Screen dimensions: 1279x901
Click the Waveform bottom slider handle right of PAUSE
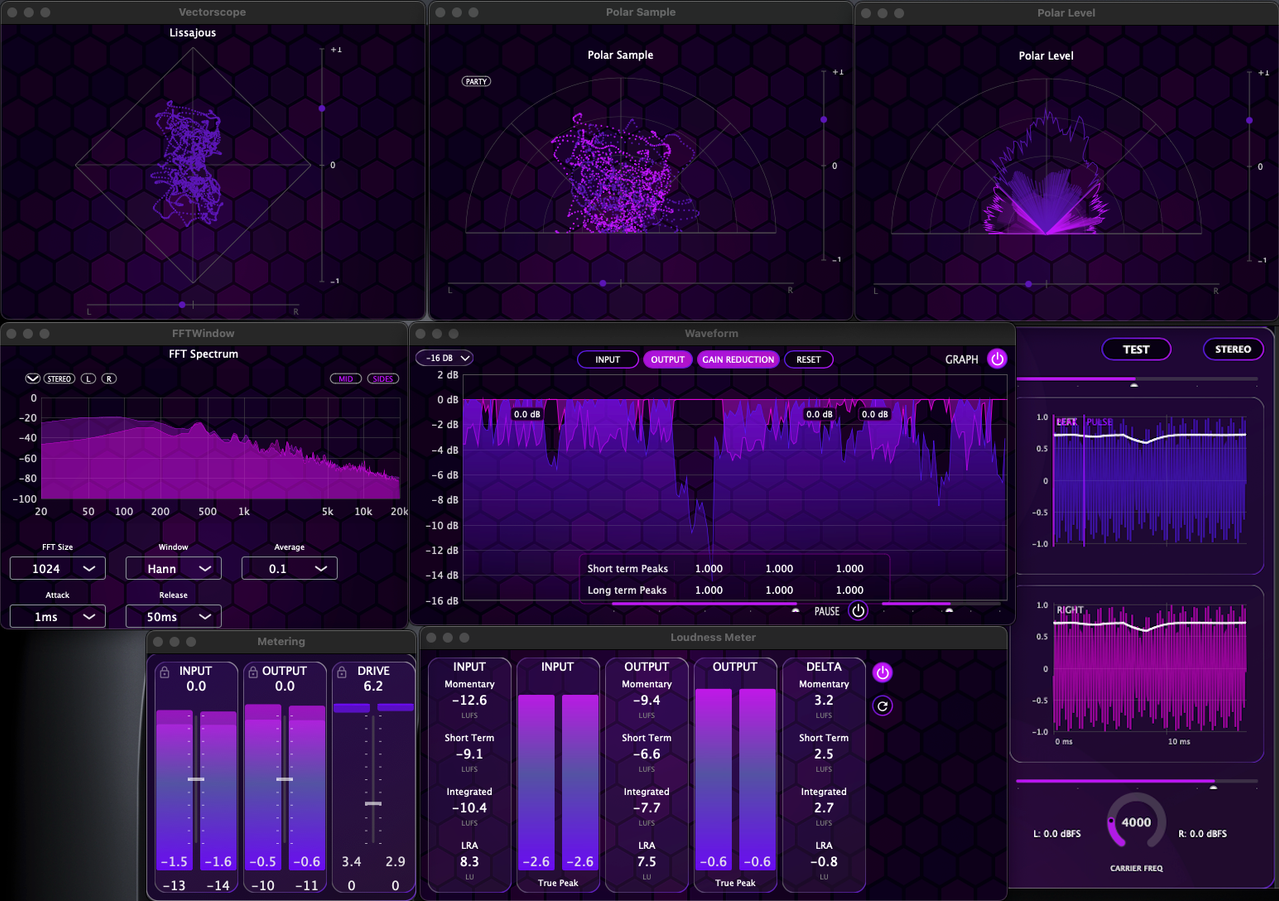[x=949, y=609]
